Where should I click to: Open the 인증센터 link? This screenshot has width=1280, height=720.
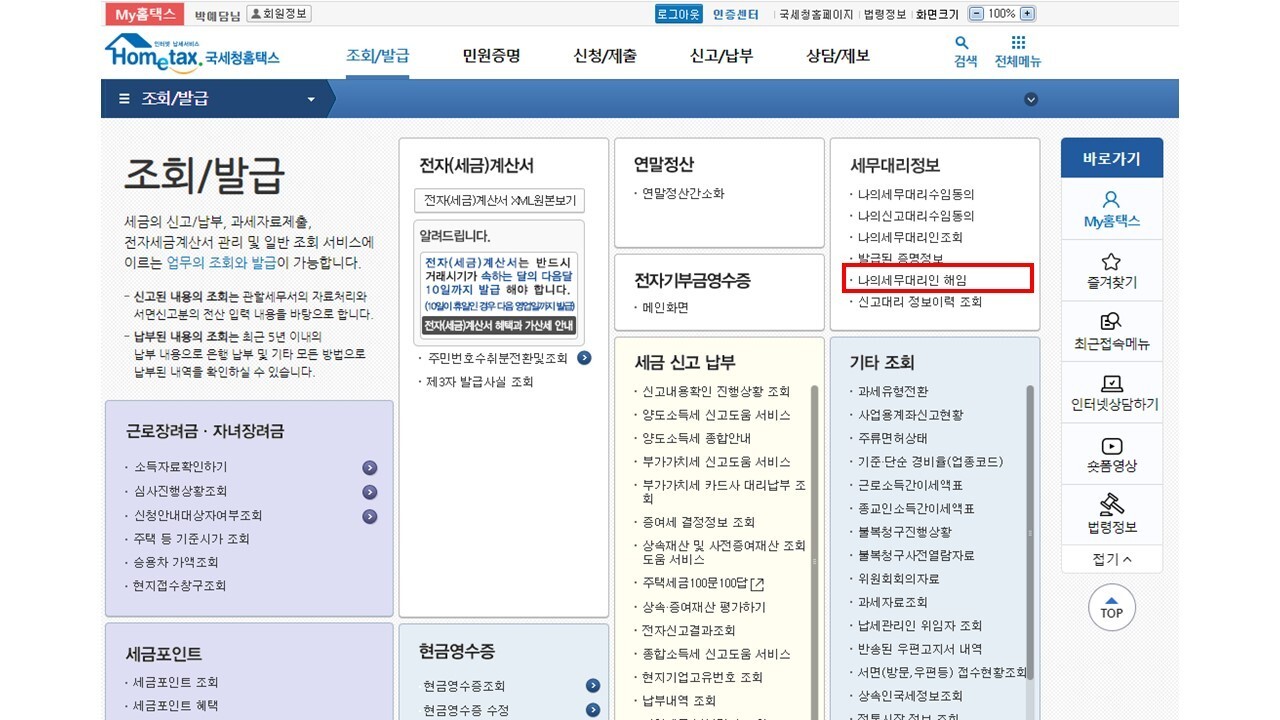[x=736, y=14]
